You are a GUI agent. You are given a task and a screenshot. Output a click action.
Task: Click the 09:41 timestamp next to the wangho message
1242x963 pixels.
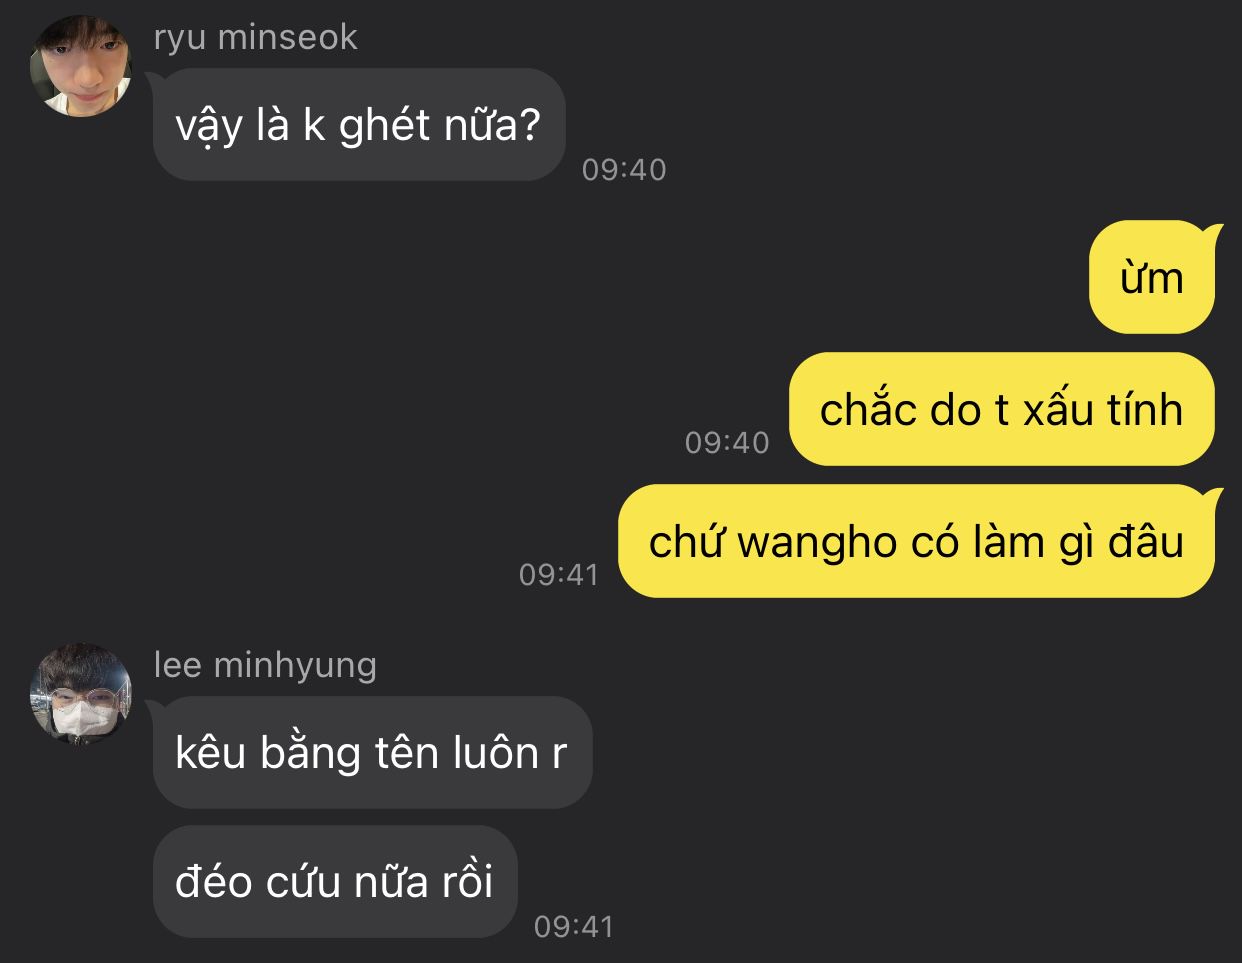click(x=558, y=575)
